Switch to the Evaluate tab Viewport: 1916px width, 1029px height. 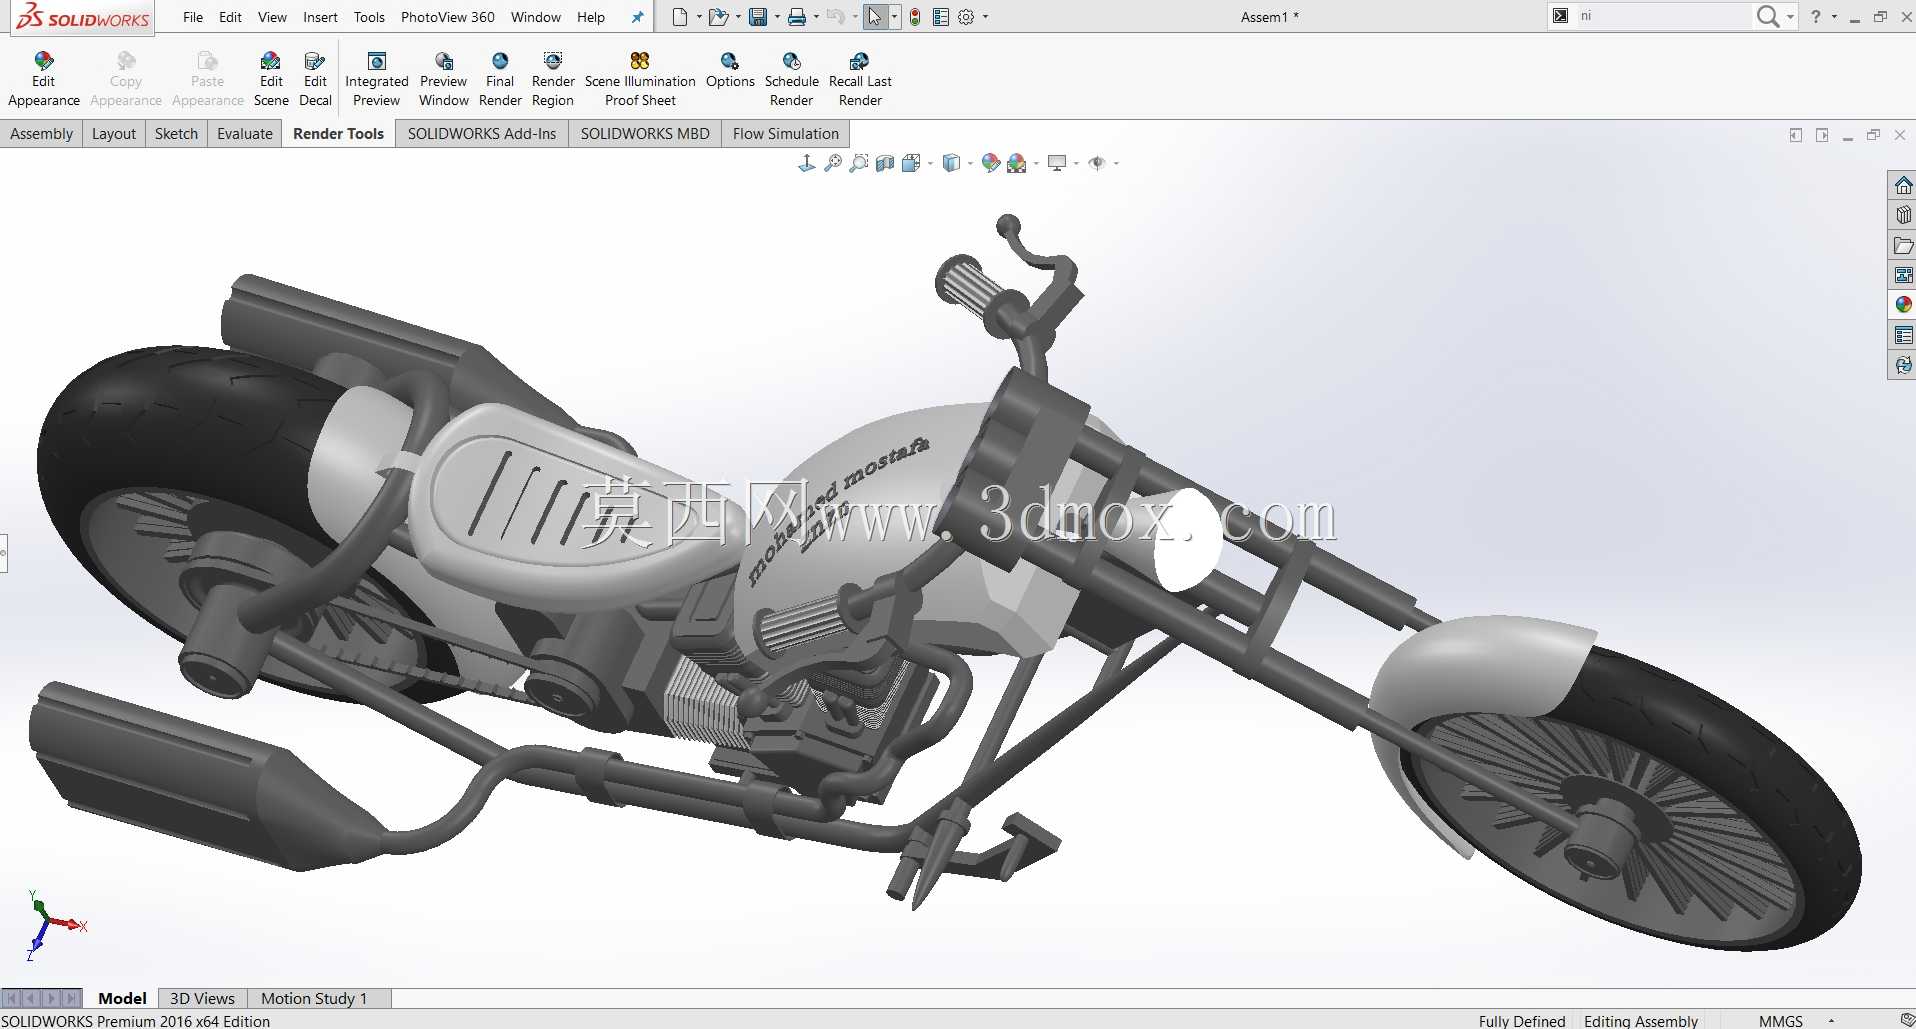[x=244, y=134]
